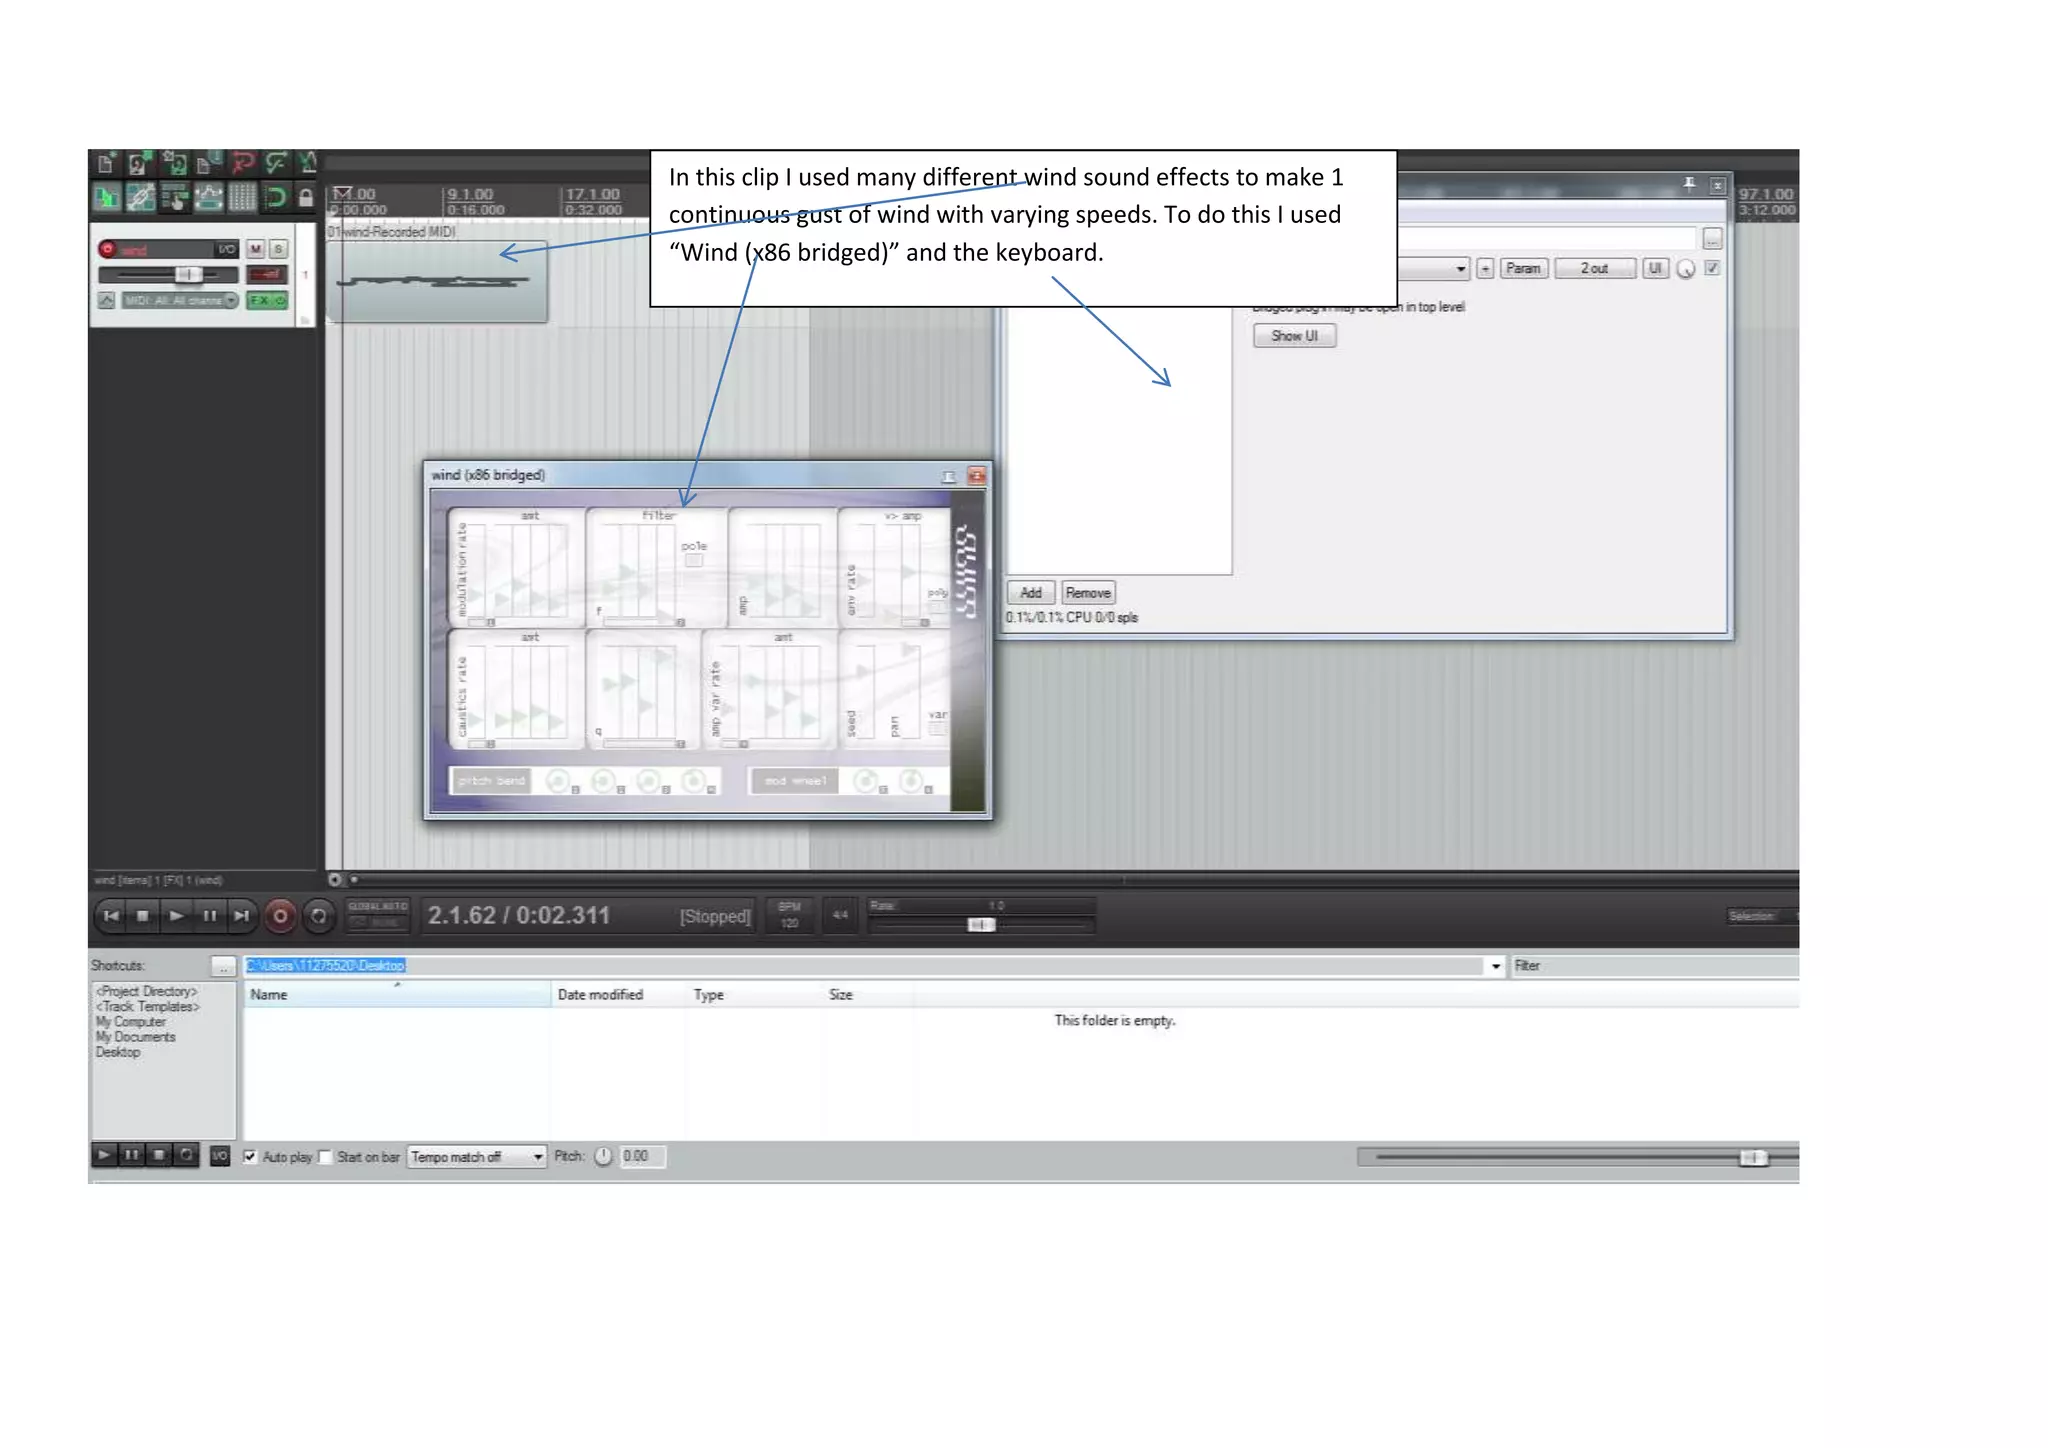
Task: Uncheck the Auto play checkbox
Action: (x=250, y=1157)
